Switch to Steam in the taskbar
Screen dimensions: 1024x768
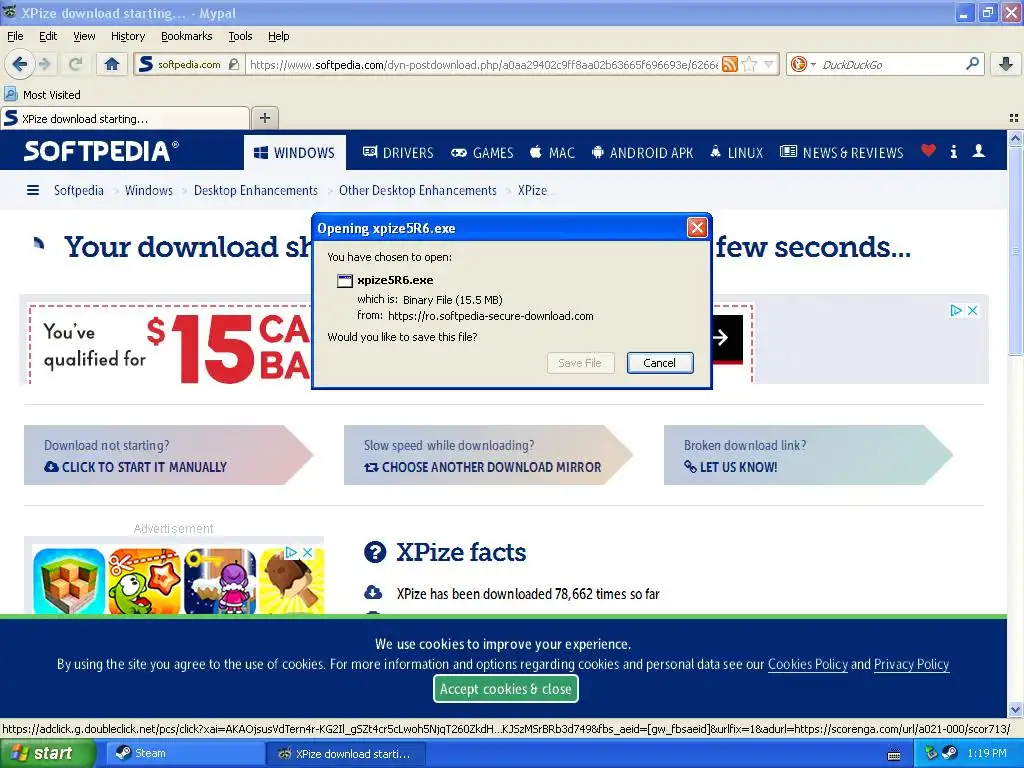point(184,753)
